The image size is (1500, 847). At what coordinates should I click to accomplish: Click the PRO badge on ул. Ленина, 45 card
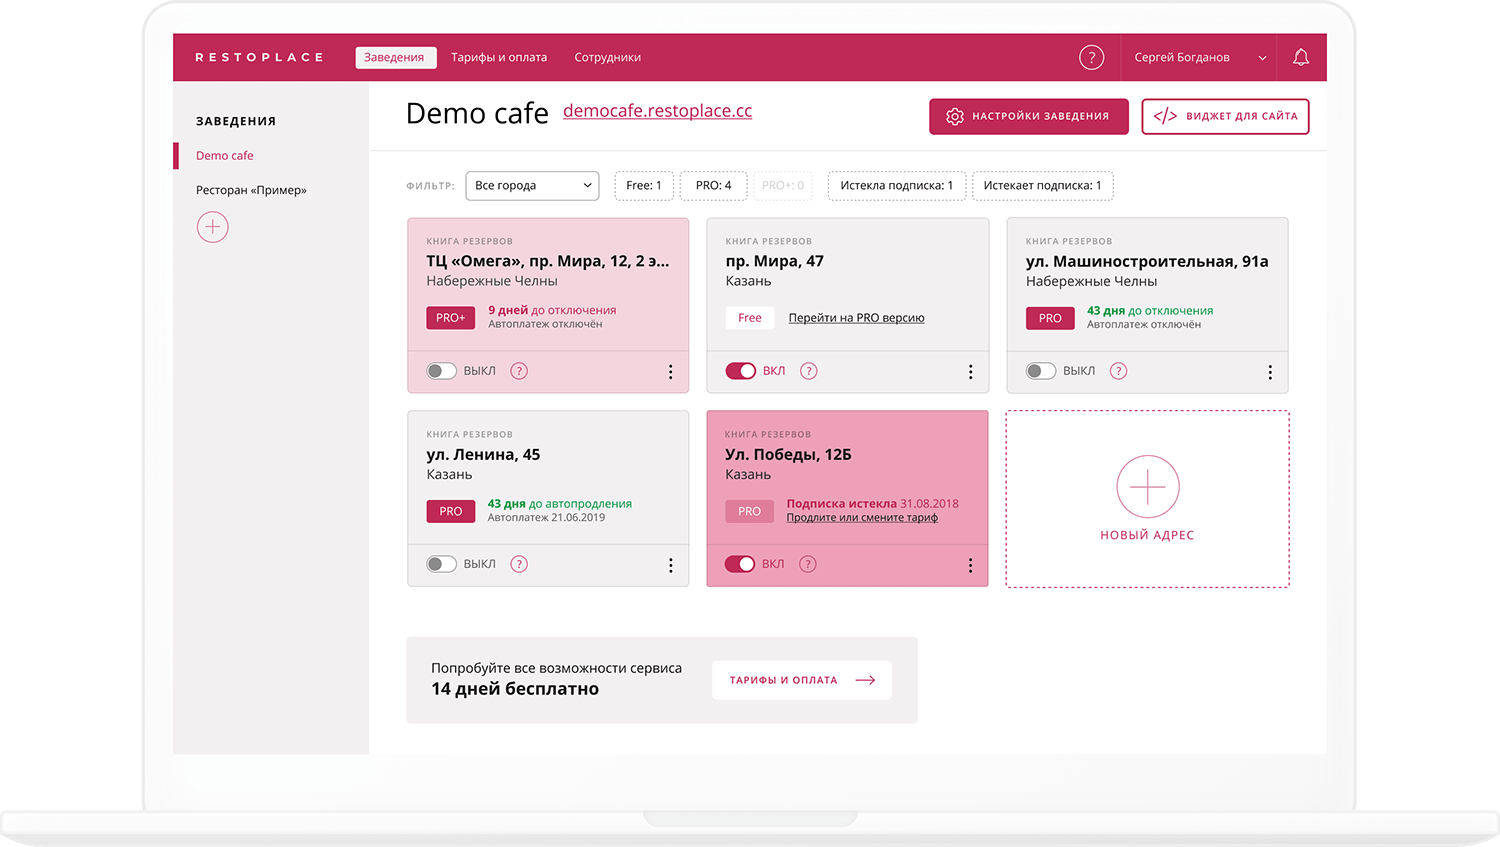coord(451,511)
